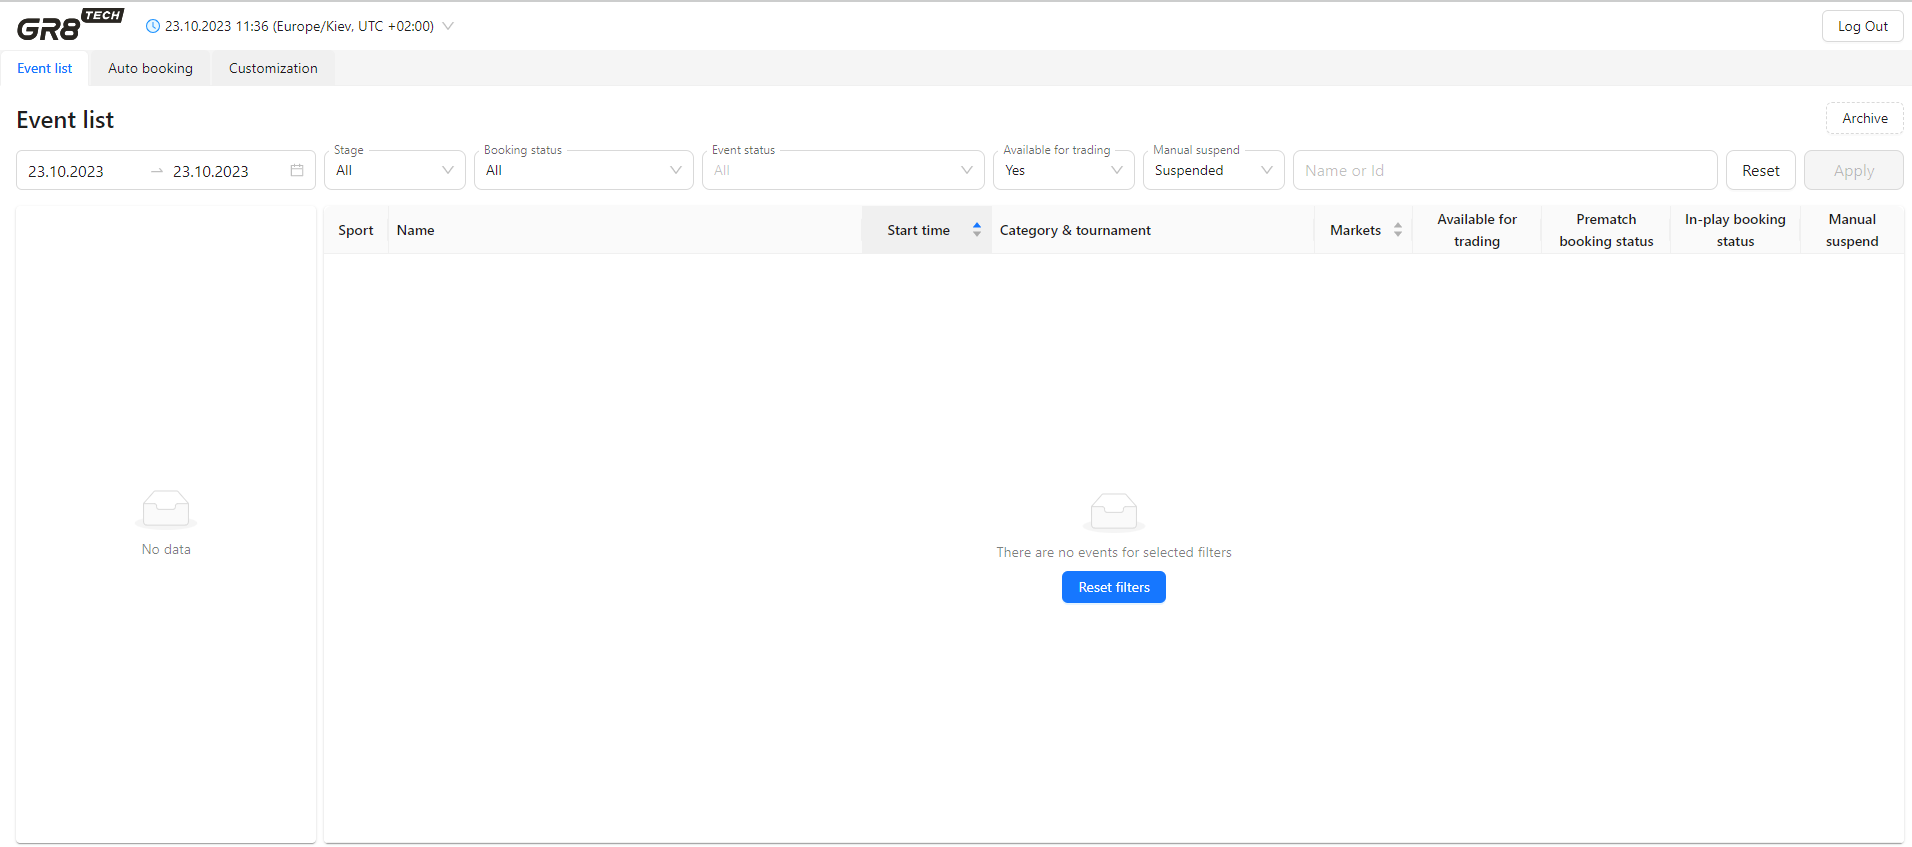Click the 'There are no events for selected filters' text
The width and height of the screenshot is (1912, 847).
tap(1114, 552)
